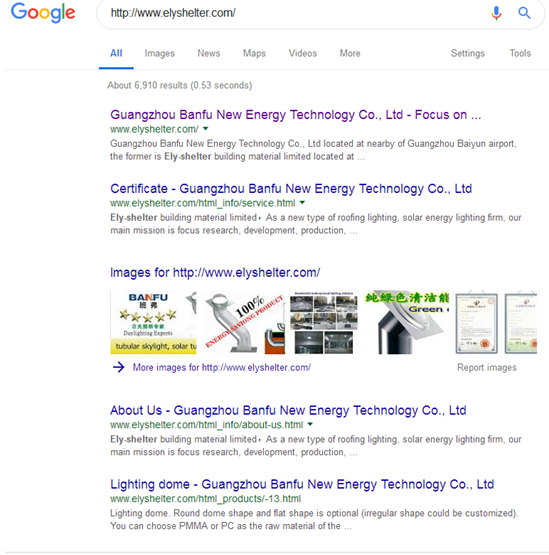
Task: Click the www.elyshelter.com/html_info/about-us.html URL text
Action: point(206,425)
